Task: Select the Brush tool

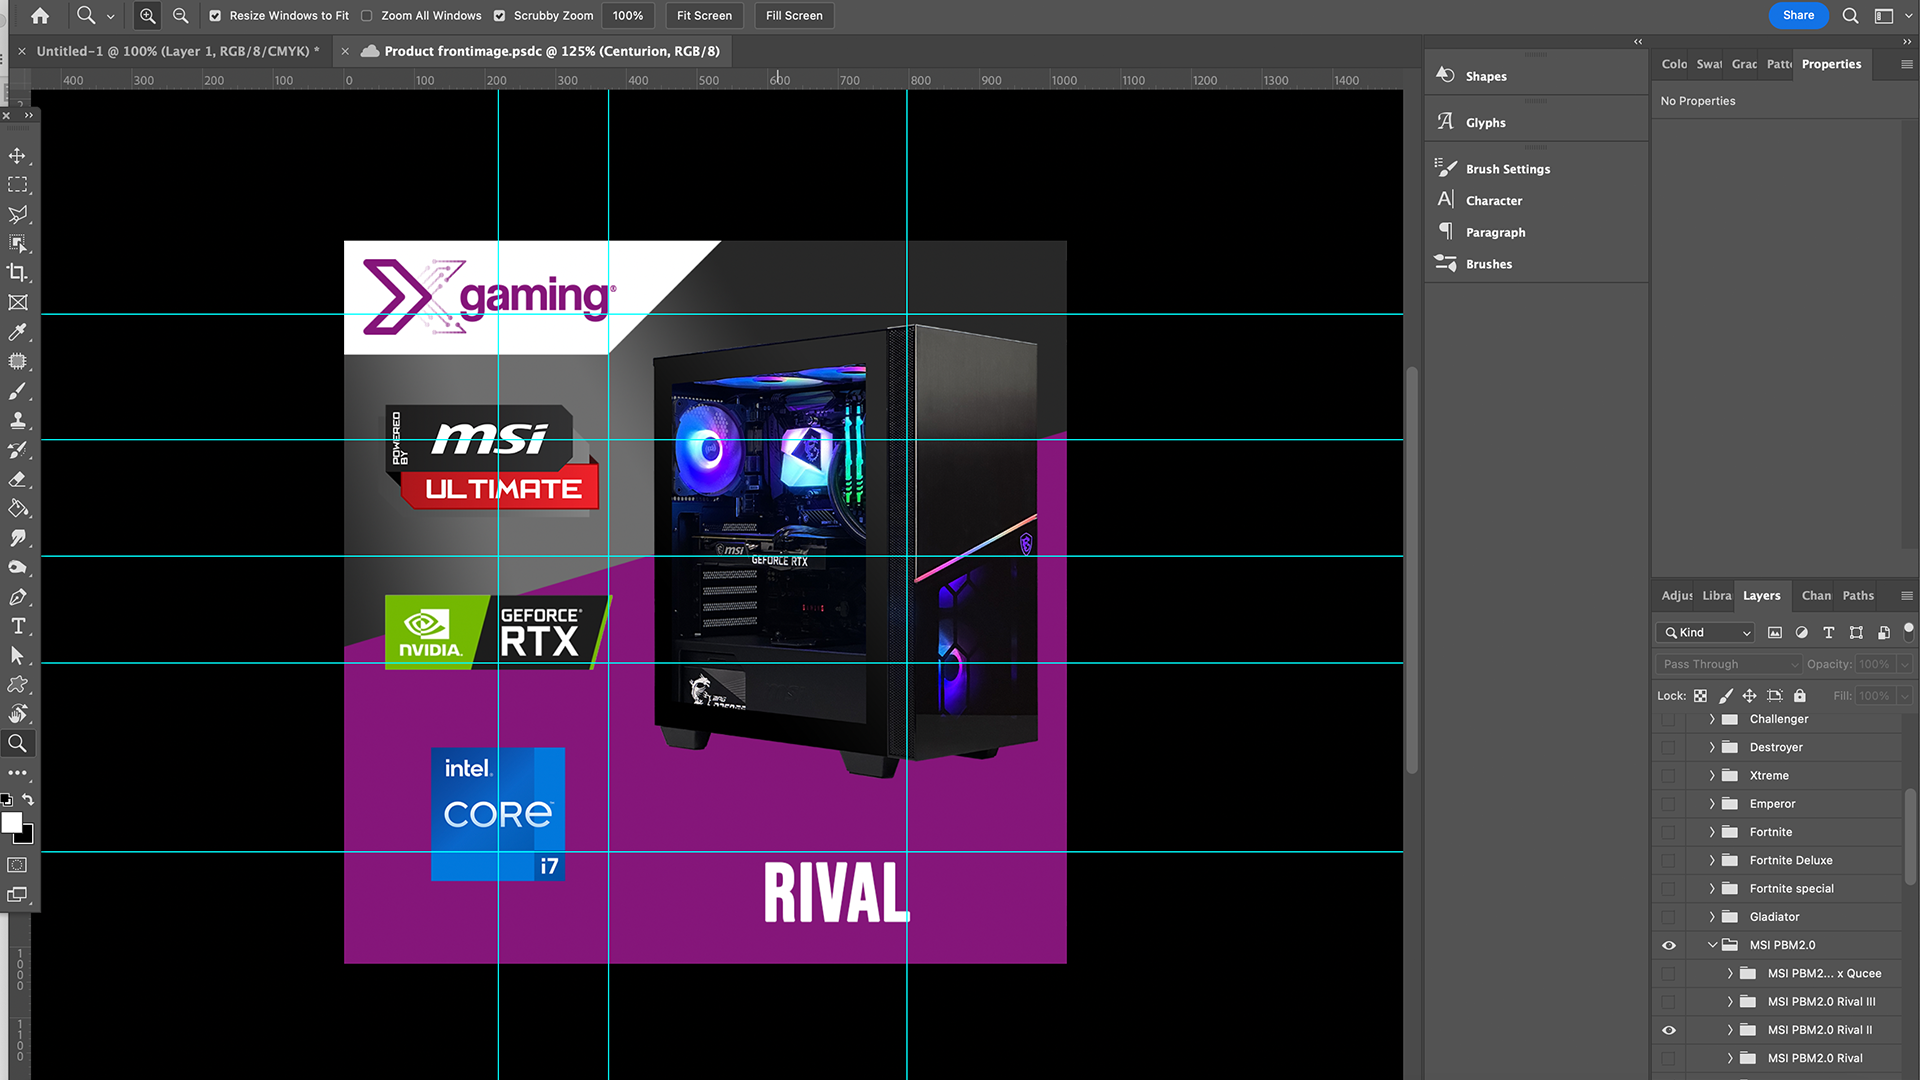Action: point(17,391)
